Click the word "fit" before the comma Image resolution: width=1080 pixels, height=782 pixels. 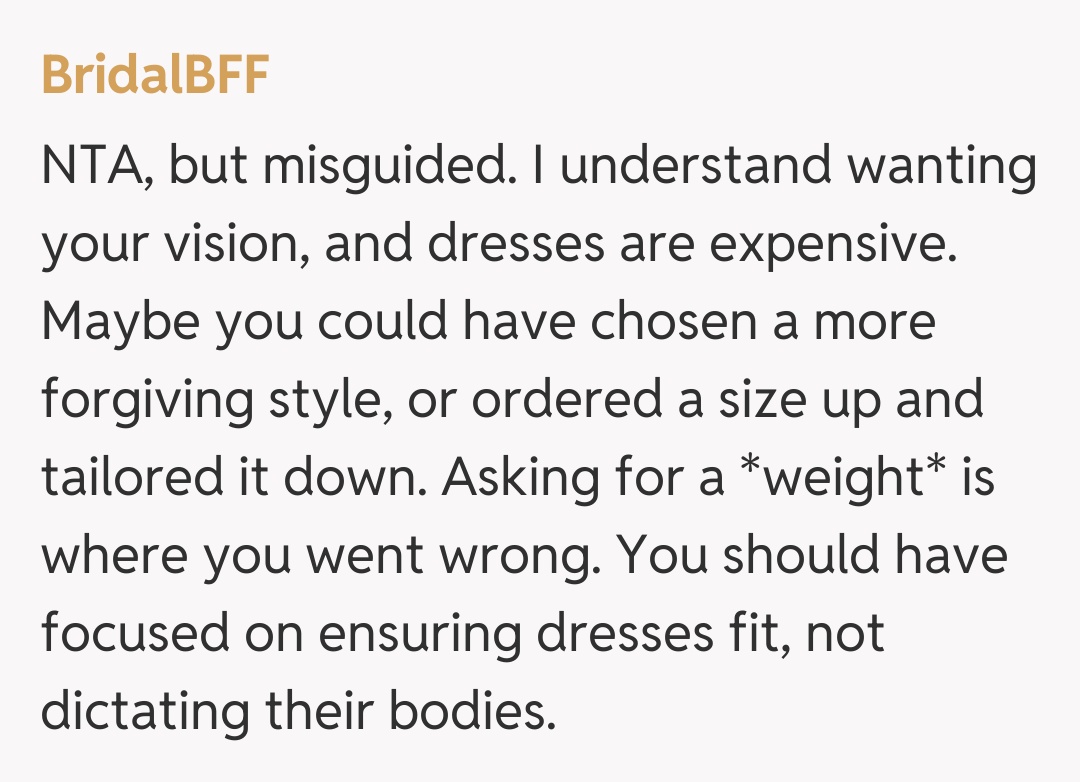click(x=734, y=634)
